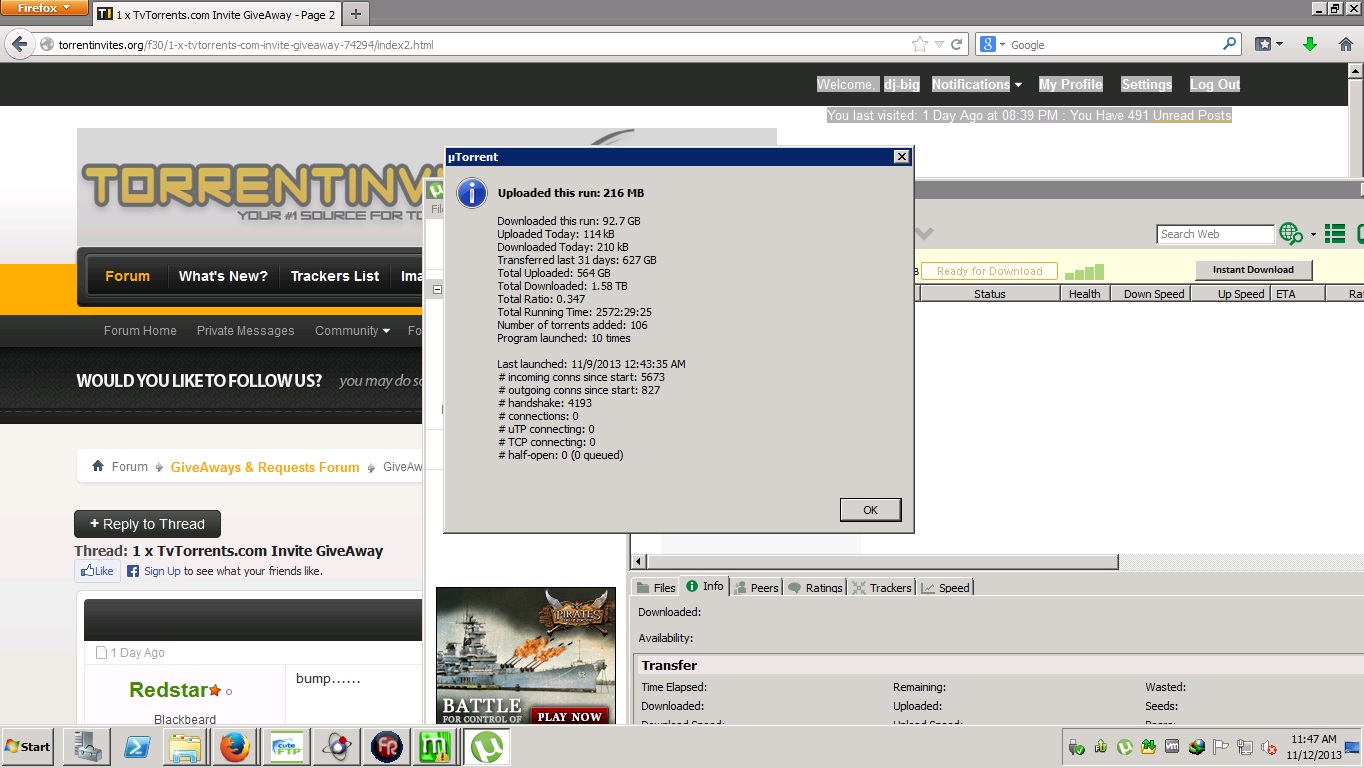This screenshot has width=1364, height=768.
Task: Open the What's New? navigation tab
Action: click(223, 276)
